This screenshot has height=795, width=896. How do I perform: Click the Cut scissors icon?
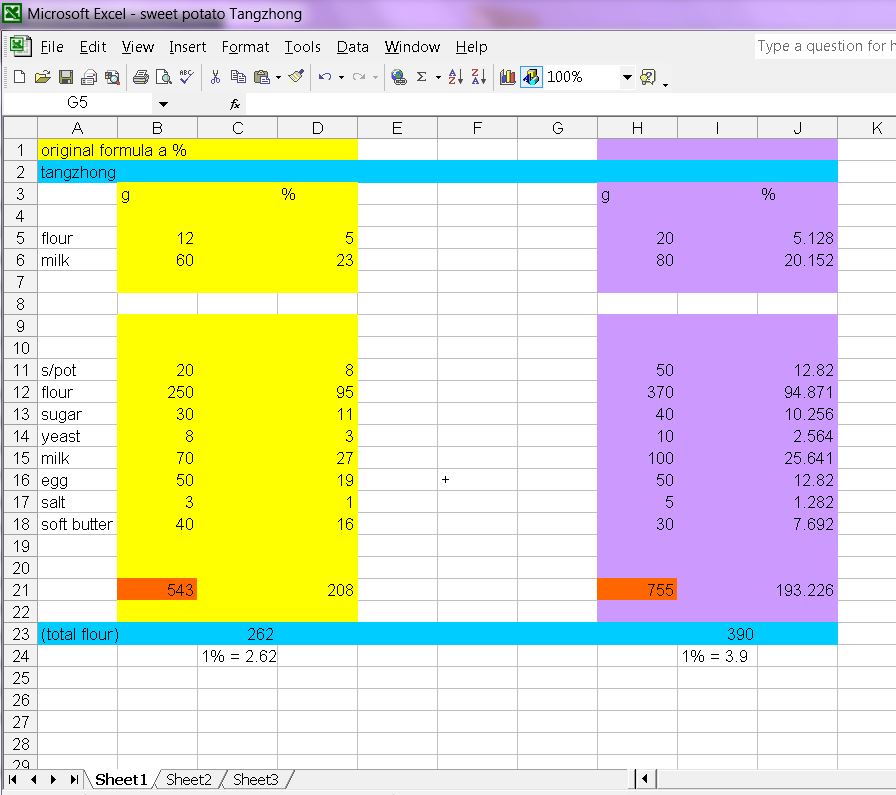(215, 77)
